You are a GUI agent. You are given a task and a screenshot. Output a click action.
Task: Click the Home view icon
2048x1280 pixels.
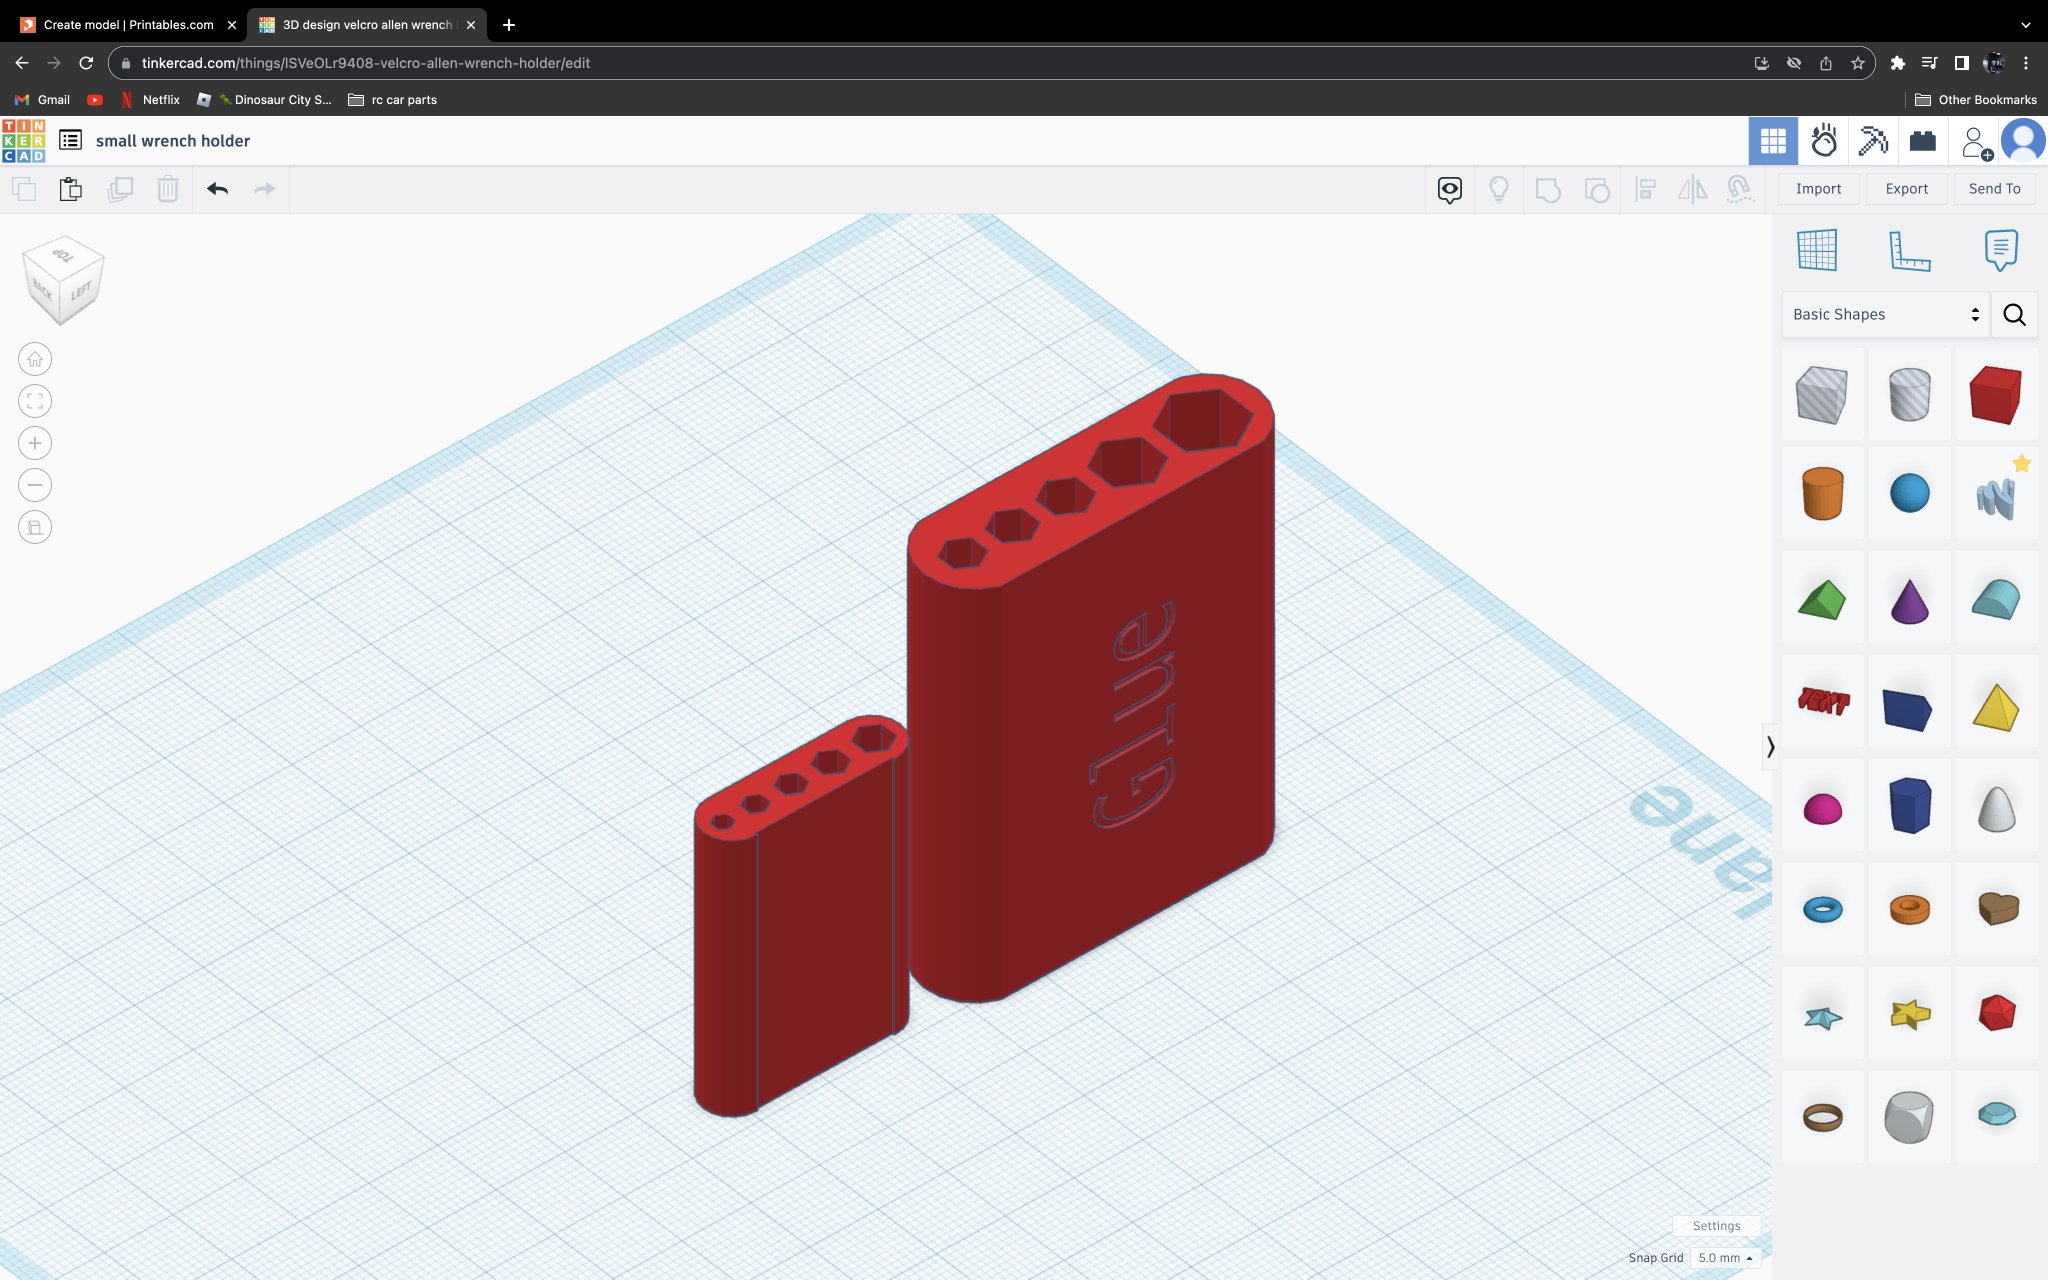(35, 359)
